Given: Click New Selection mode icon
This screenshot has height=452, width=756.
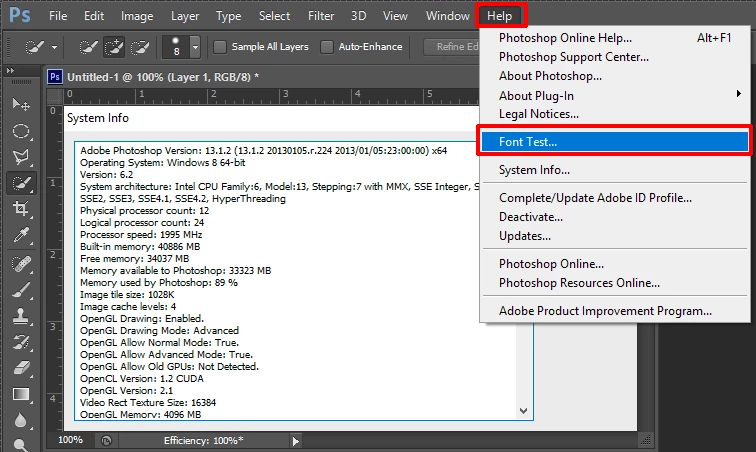Looking at the screenshot, I should click(88, 47).
